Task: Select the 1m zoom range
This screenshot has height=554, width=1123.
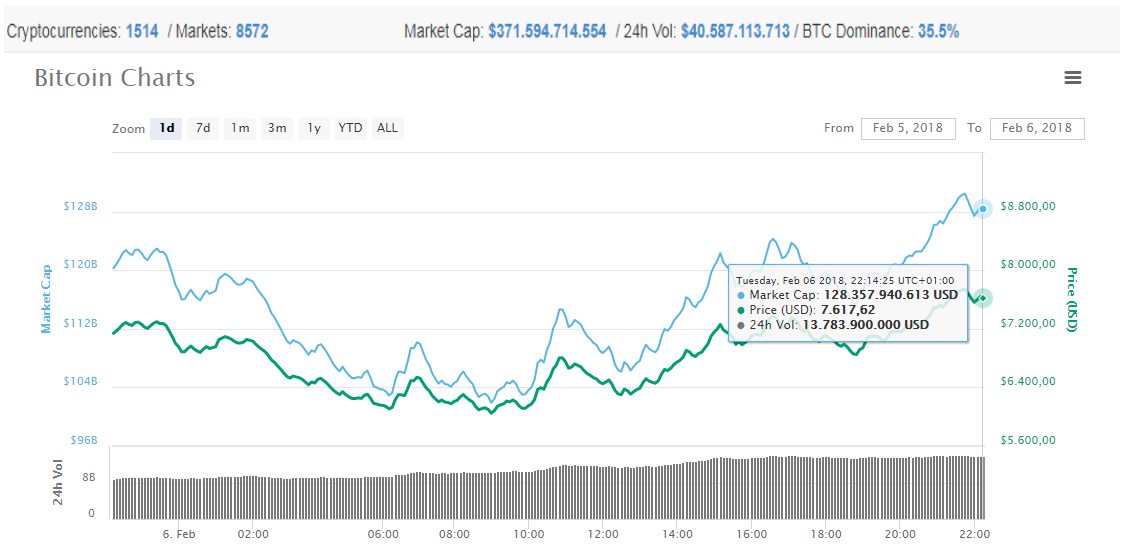Action: 240,129
